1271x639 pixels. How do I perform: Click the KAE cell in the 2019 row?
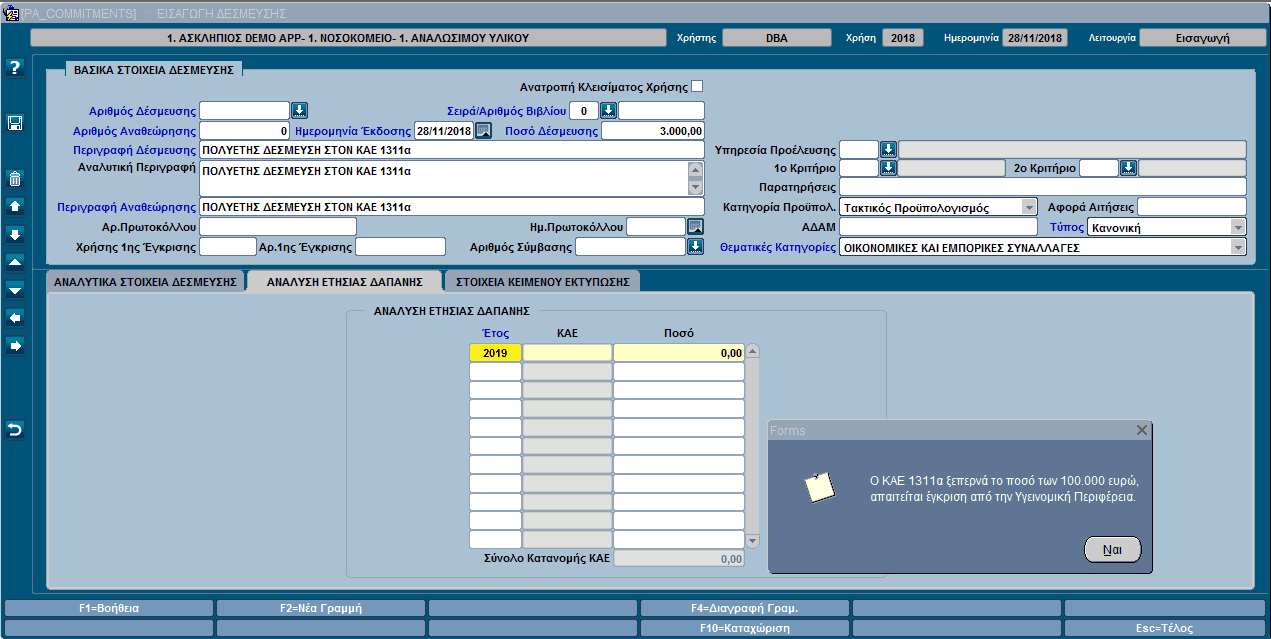point(567,352)
